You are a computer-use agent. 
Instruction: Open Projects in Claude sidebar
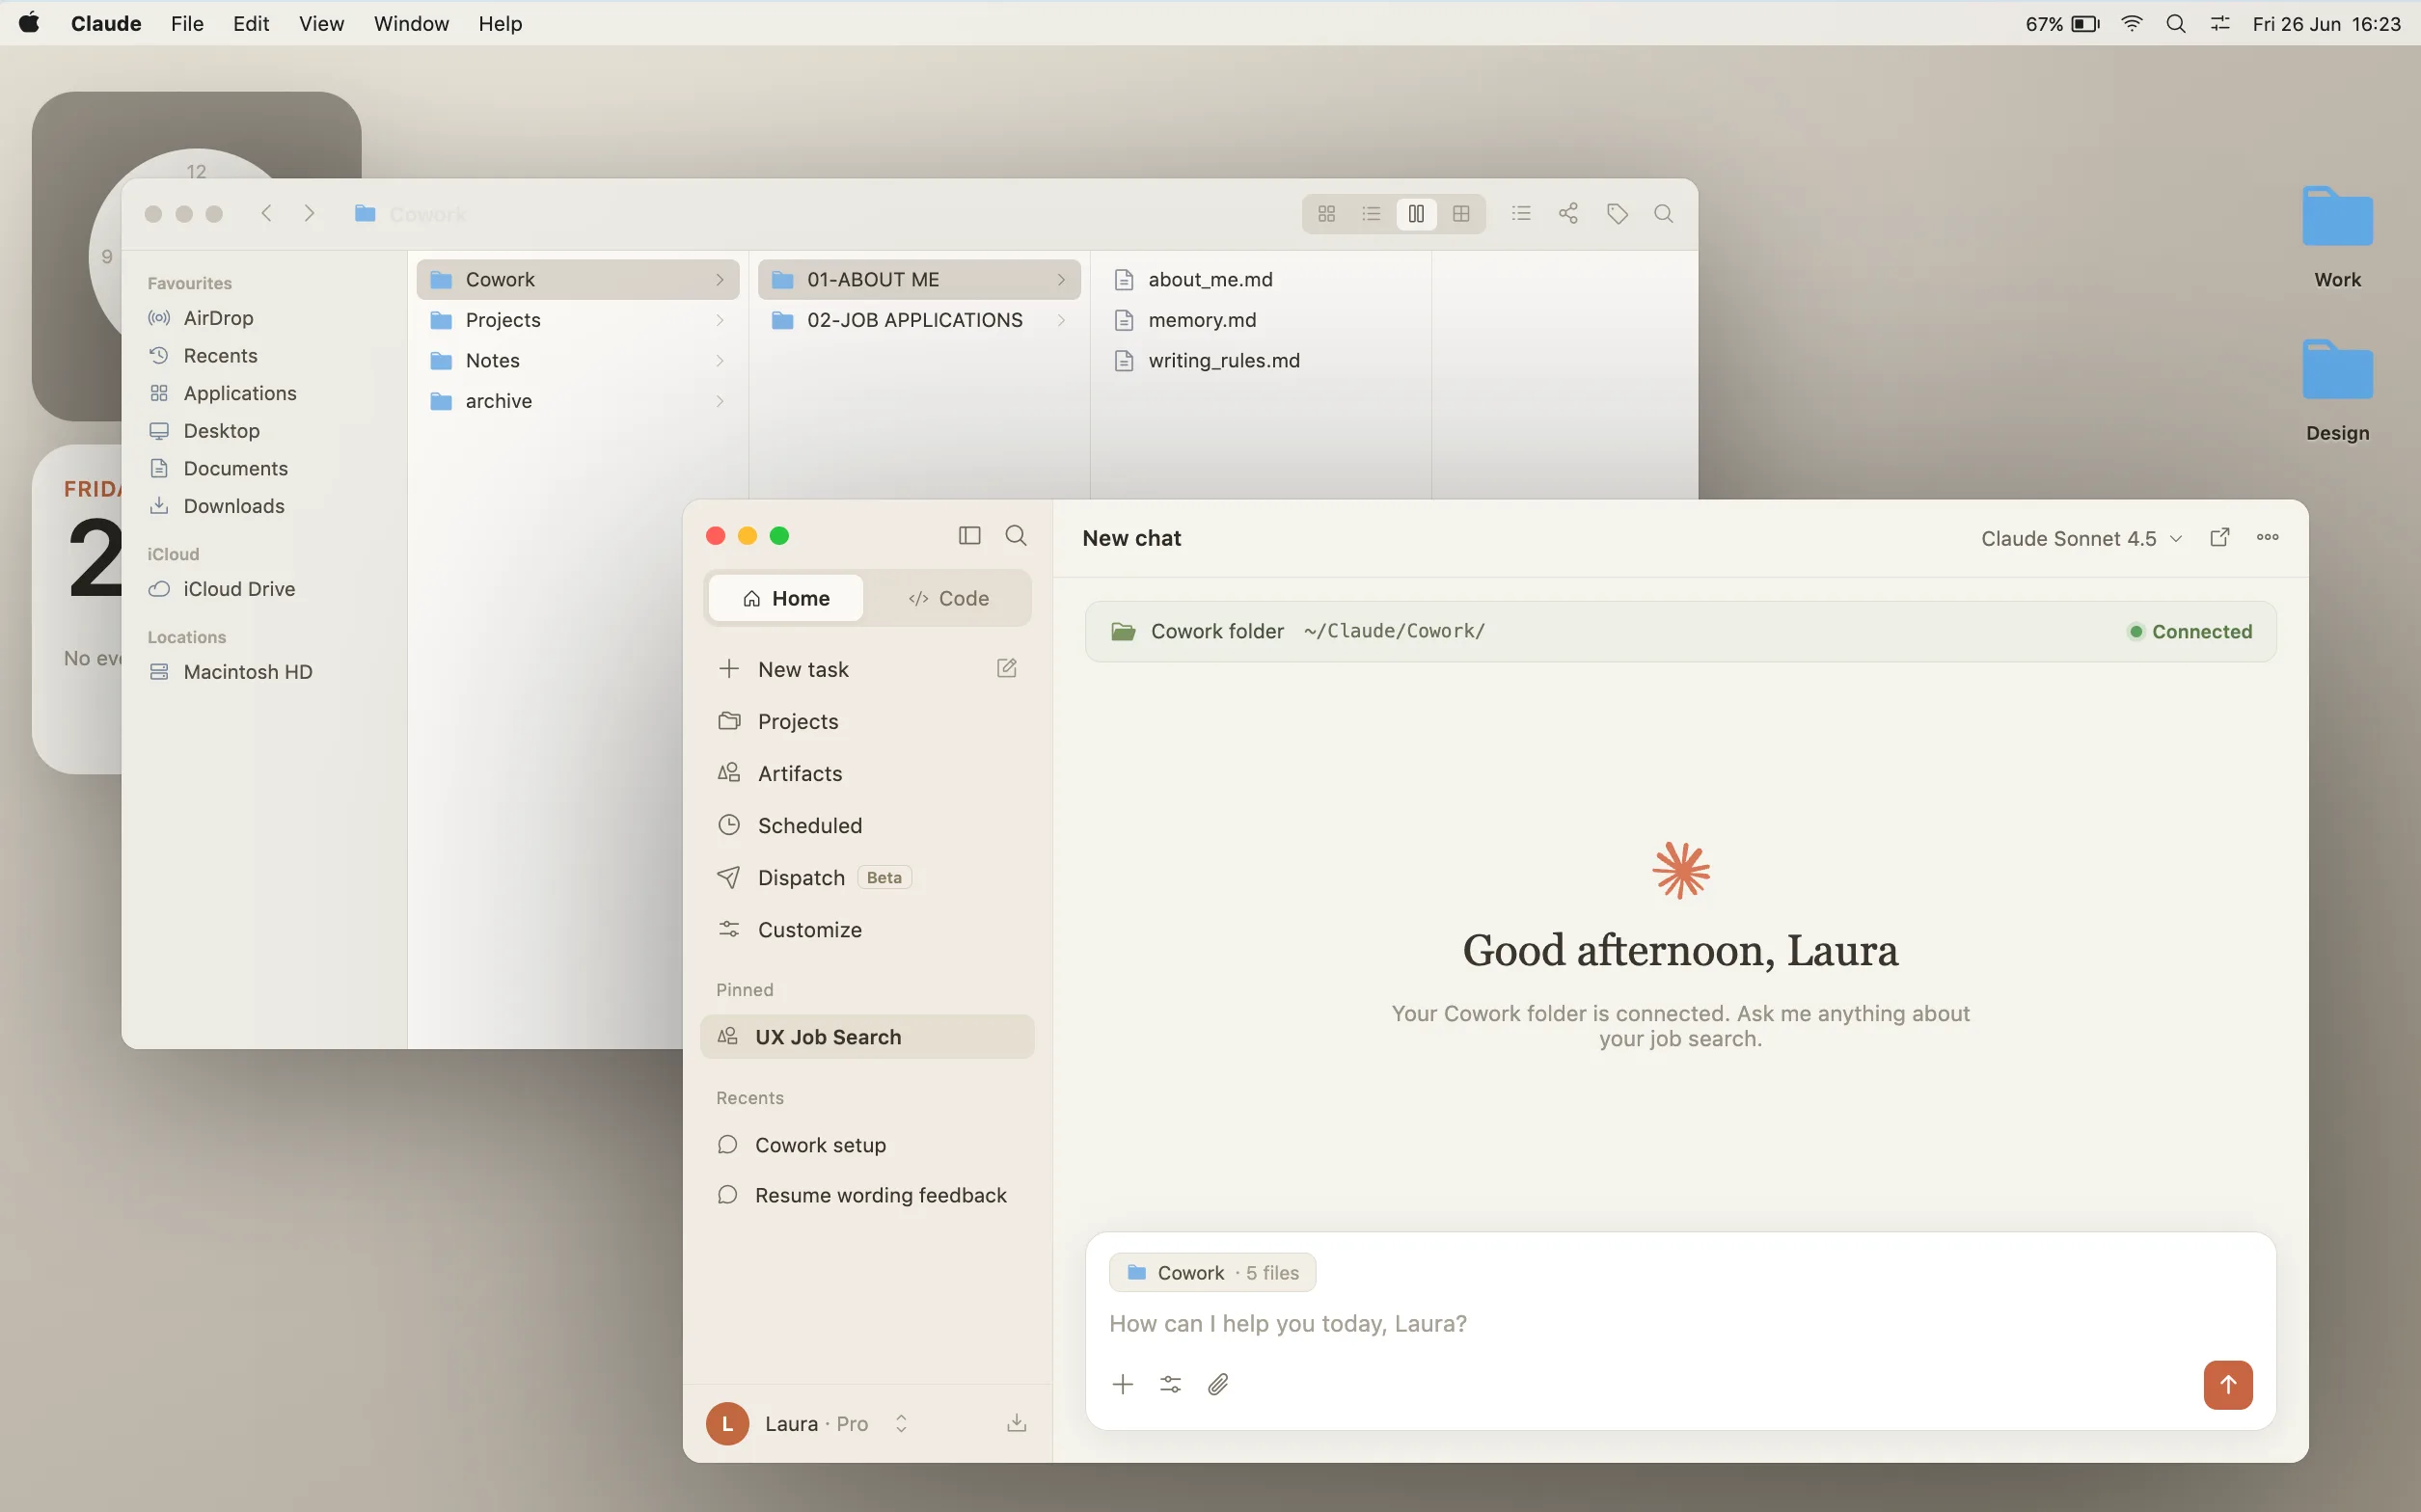point(867,721)
